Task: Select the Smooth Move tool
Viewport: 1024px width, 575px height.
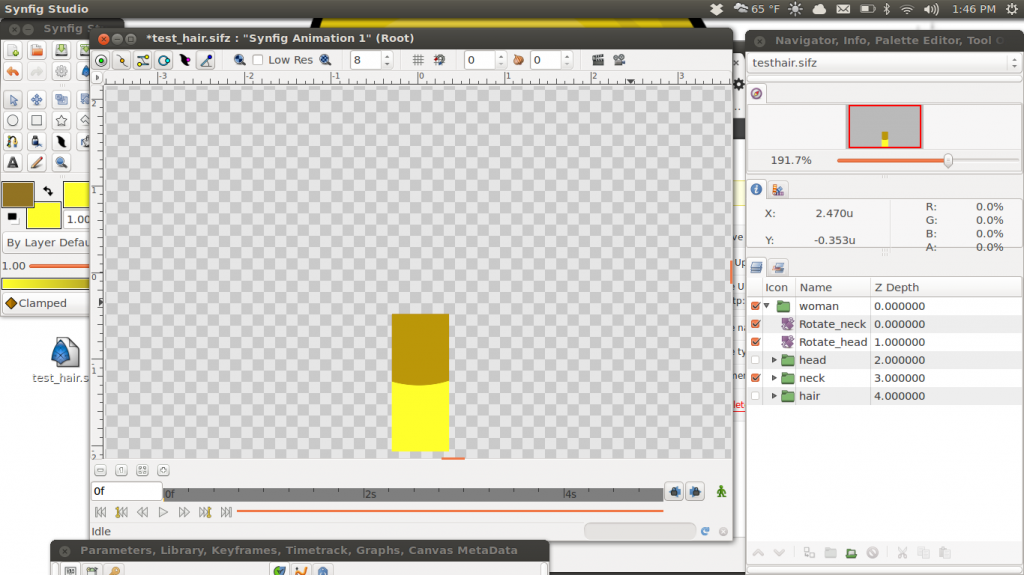Action: coord(37,100)
